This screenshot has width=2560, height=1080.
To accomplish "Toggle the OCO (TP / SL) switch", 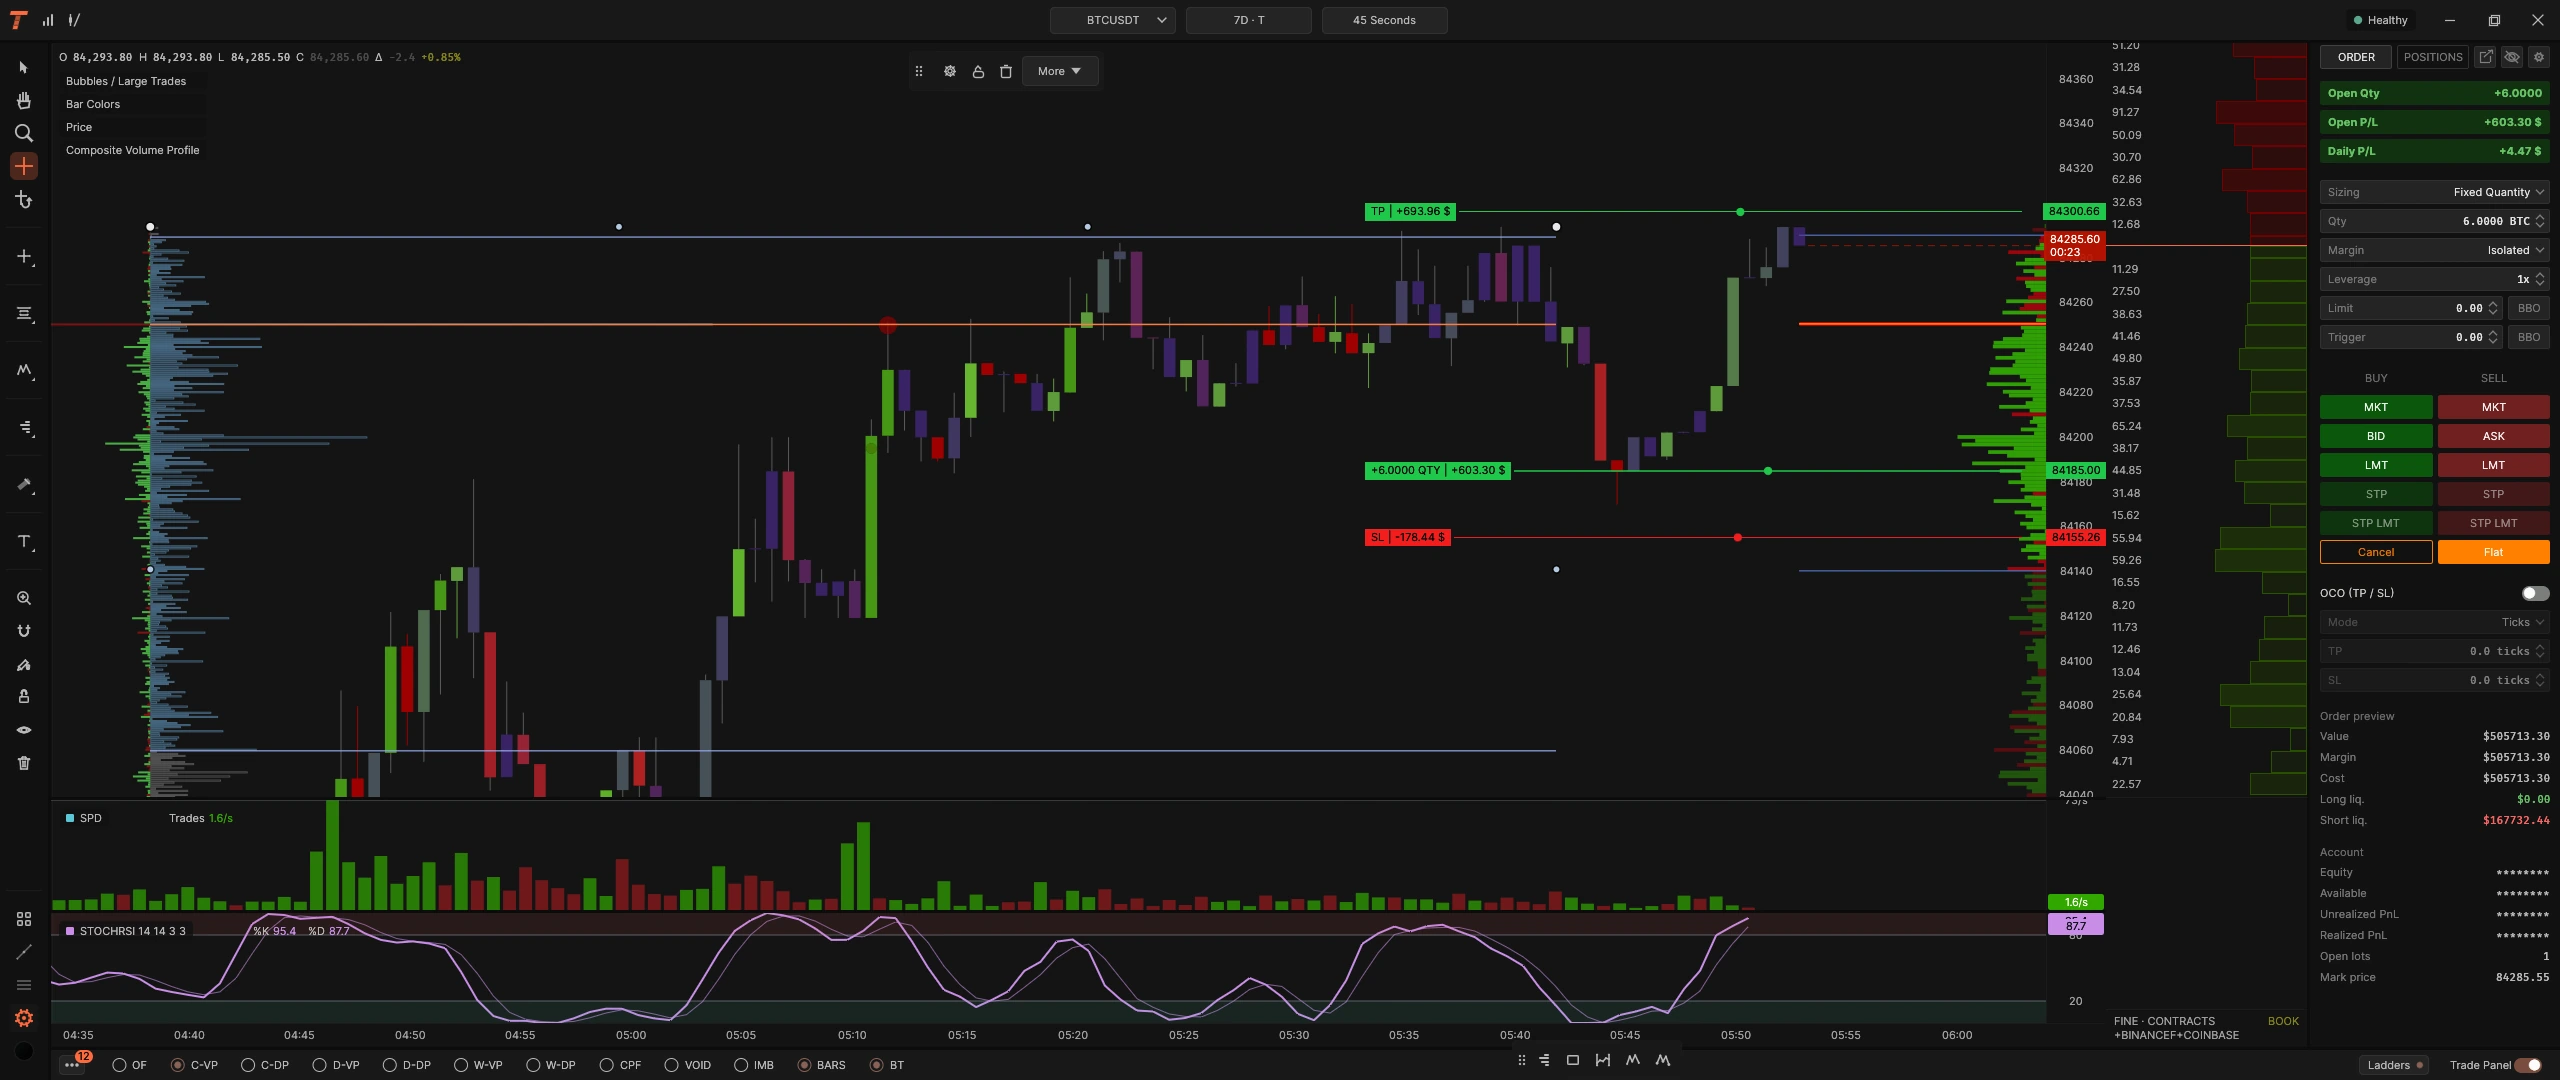I will click(x=2535, y=593).
